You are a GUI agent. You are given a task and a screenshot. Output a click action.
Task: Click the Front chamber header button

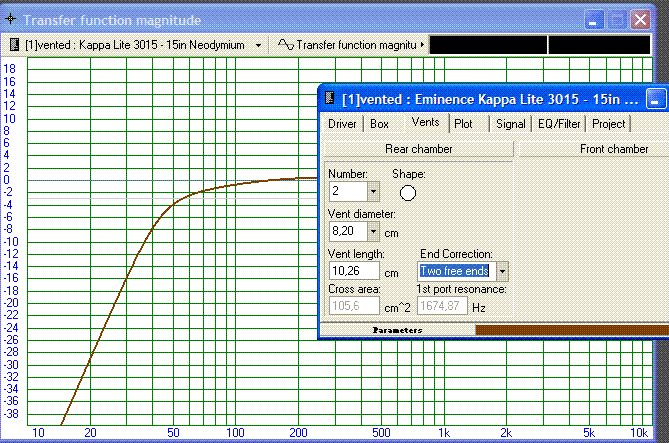pos(594,149)
